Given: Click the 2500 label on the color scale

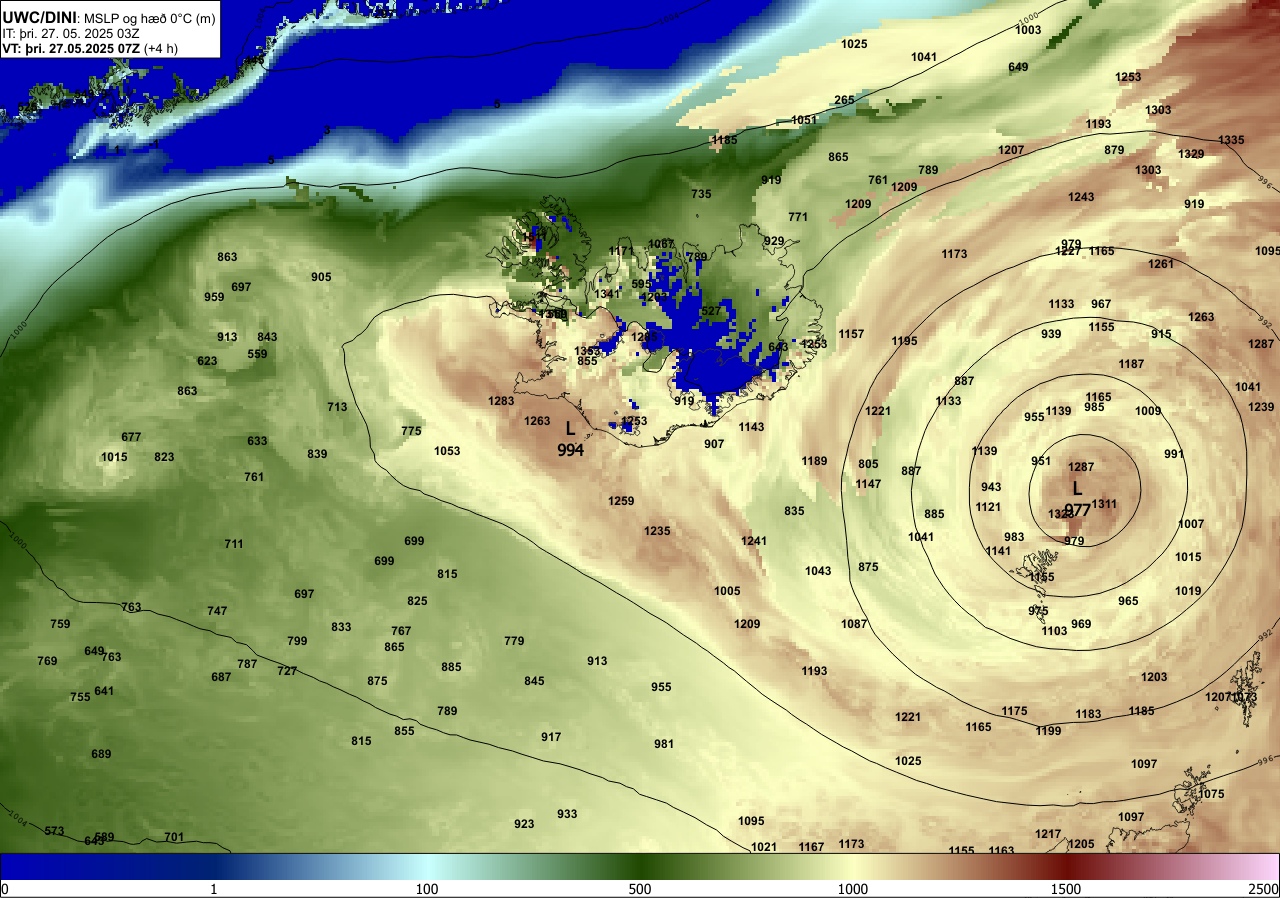Looking at the screenshot, I should click(x=1264, y=889).
